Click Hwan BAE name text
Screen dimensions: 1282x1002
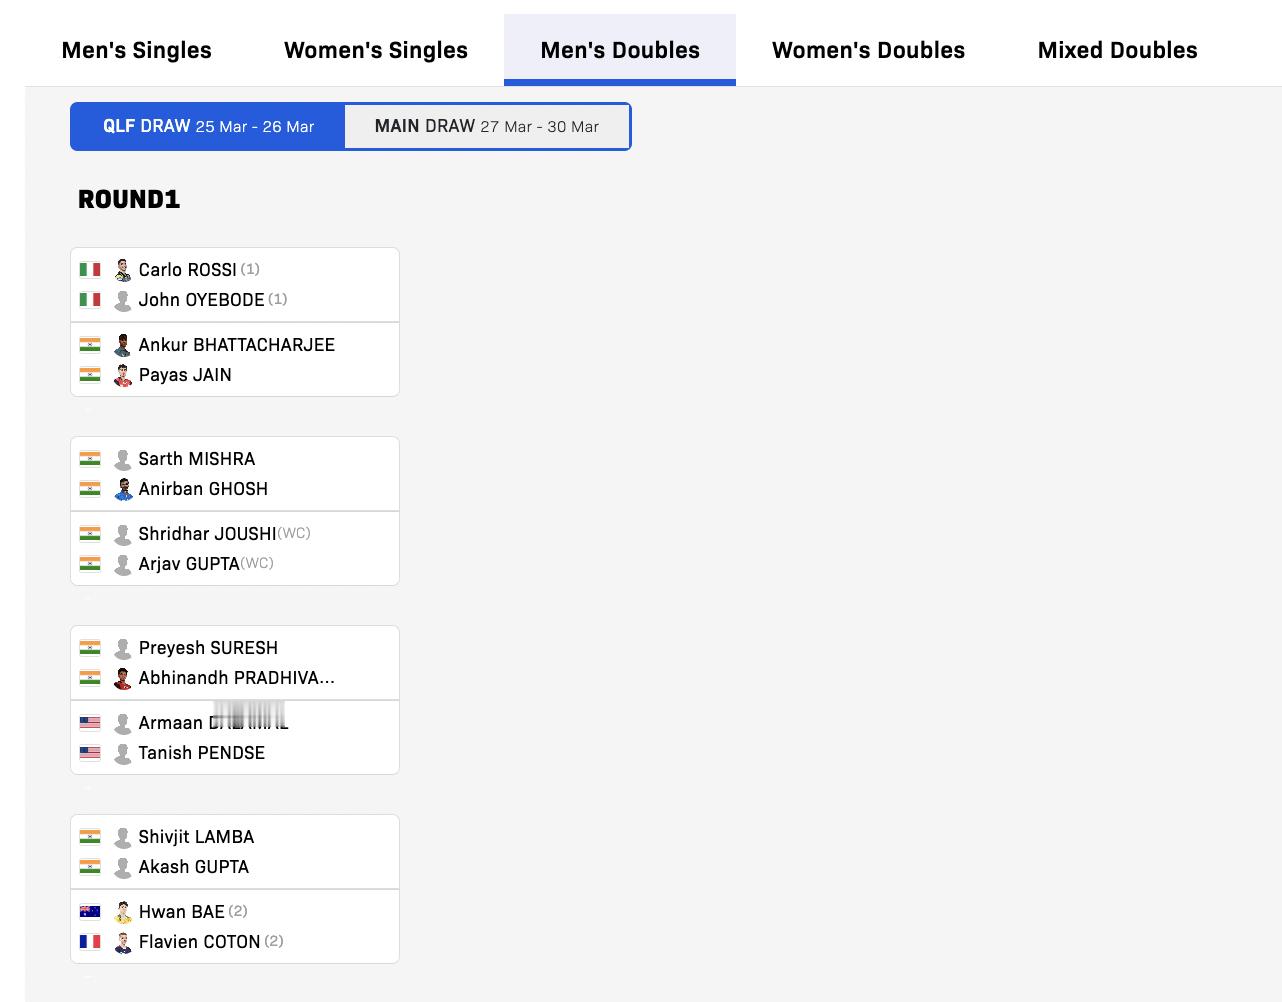point(181,912)
